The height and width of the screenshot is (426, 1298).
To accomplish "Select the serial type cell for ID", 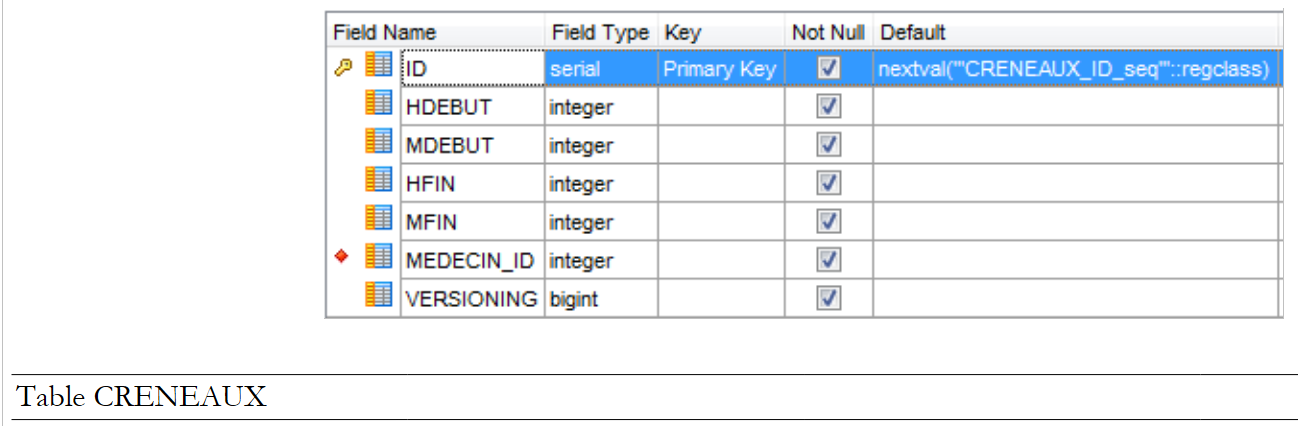I will 600,69.
